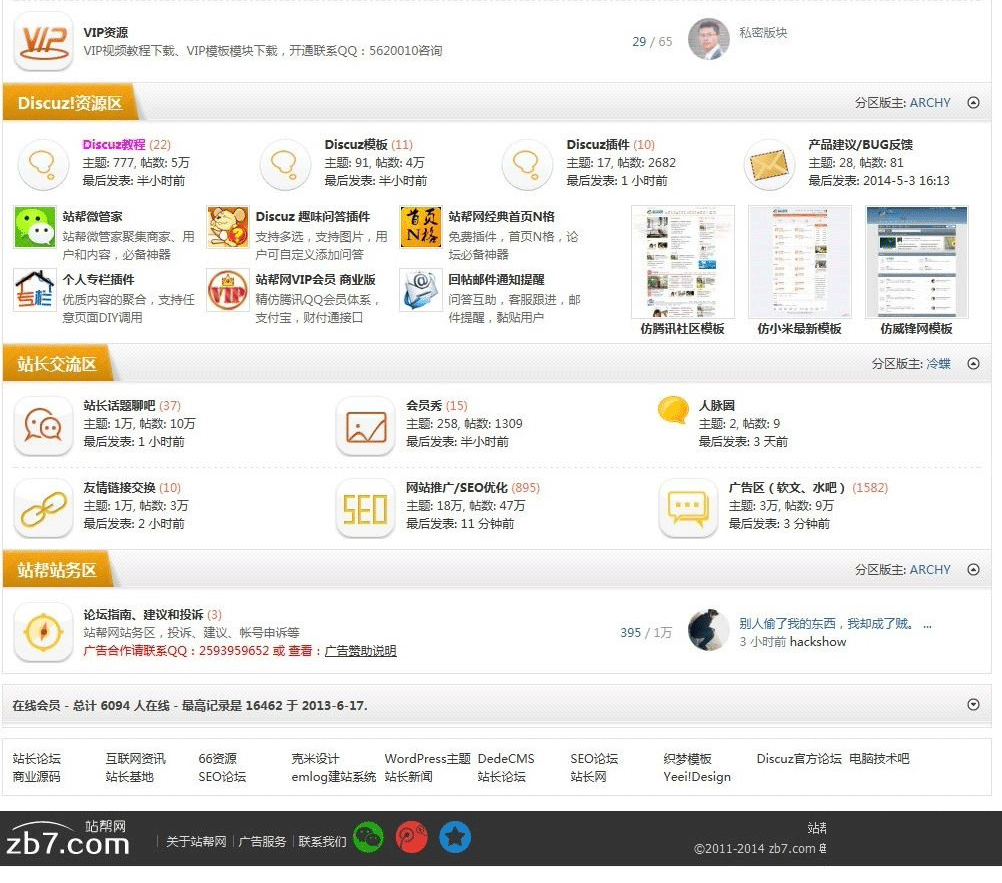Click the 广告区 message bubble icon

(x=688, y=509)
